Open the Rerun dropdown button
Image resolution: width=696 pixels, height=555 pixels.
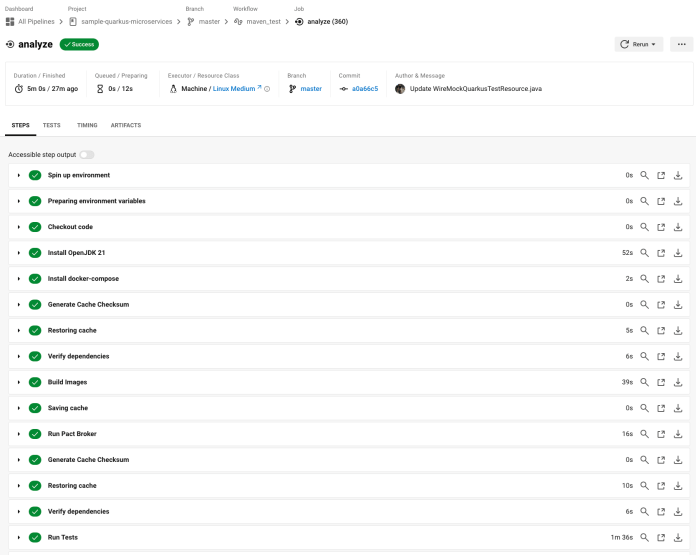point(638,44)
